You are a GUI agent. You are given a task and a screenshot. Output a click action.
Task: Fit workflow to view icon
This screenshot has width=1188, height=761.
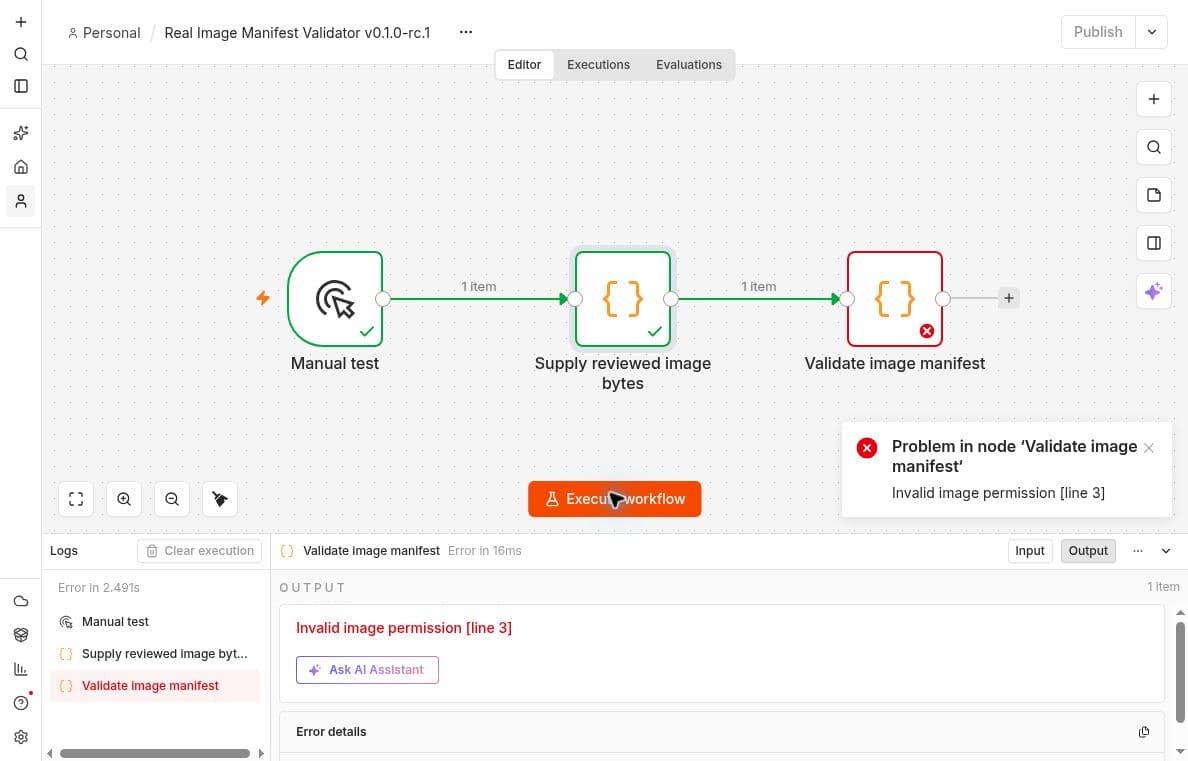coord(76,499)
